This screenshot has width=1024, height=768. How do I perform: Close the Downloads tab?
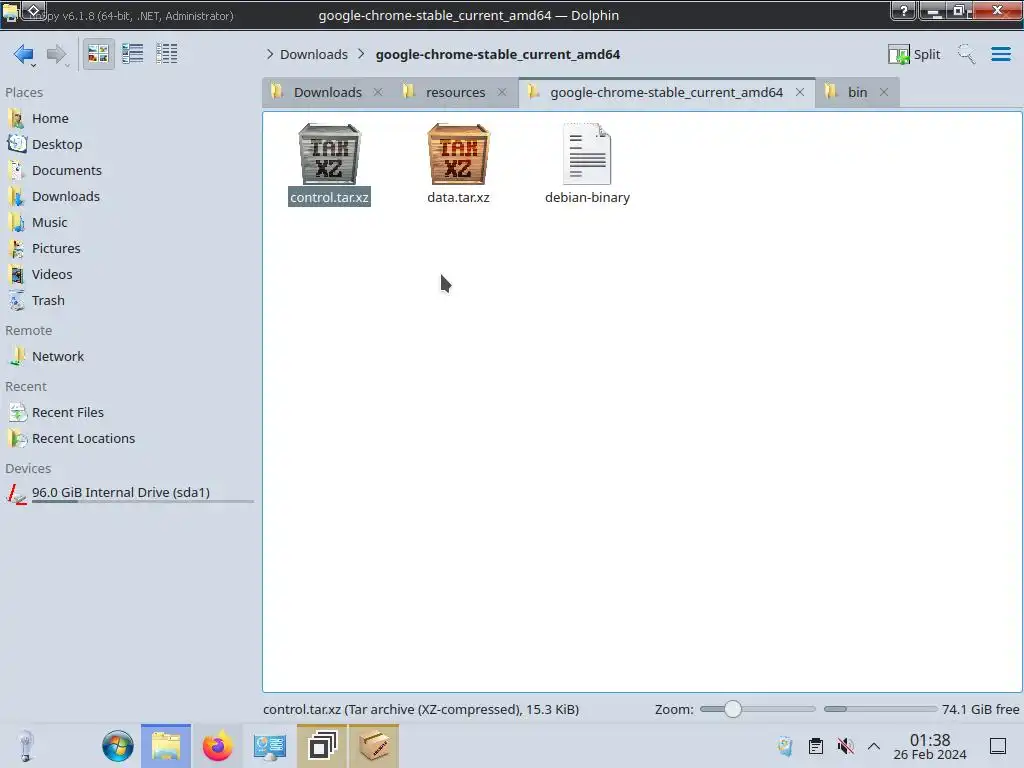click(377, 92)
